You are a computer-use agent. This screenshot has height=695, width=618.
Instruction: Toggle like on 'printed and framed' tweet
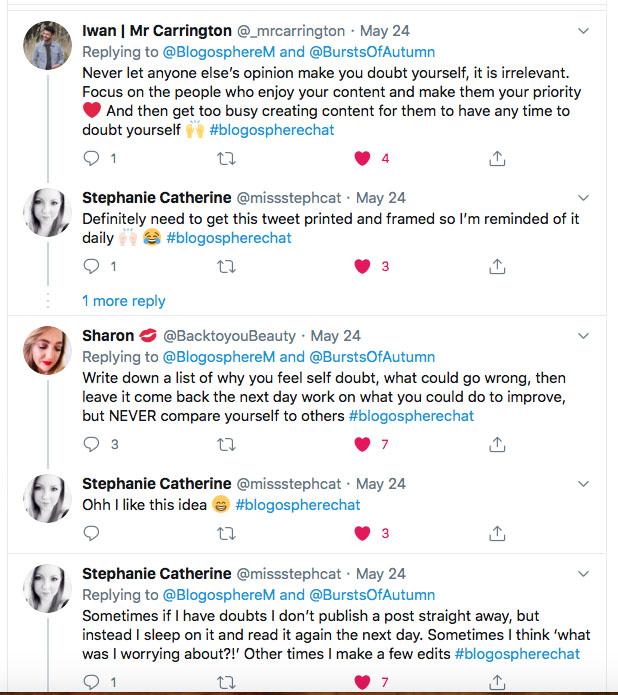tap(363, 266)
